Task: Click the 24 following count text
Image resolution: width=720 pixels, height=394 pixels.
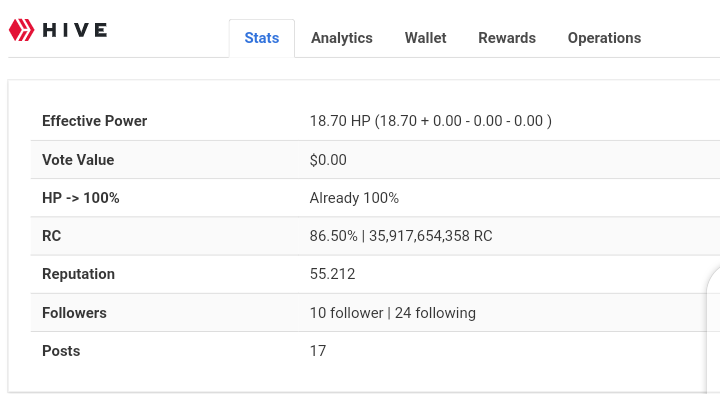Action: (x=435, y=313)
